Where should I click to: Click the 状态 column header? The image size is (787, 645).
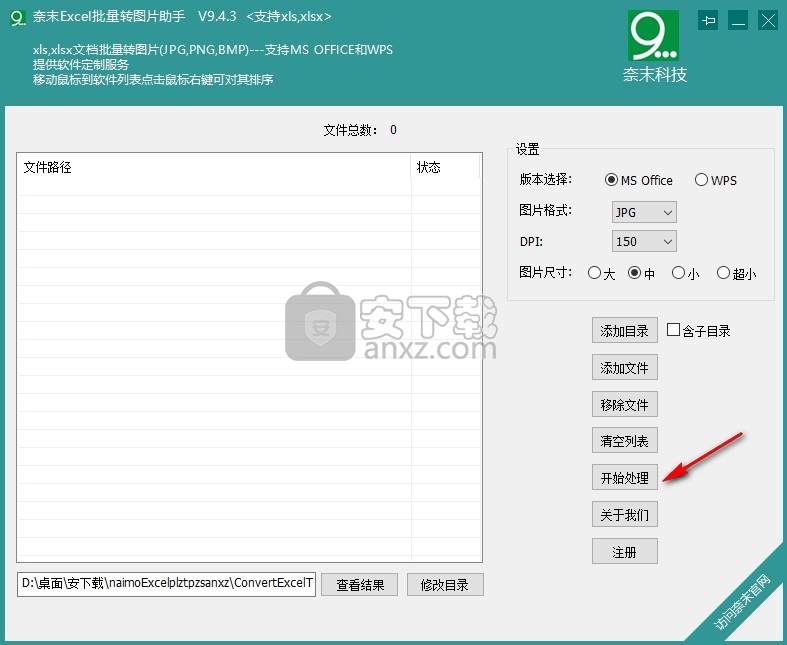tap(446, 167)
